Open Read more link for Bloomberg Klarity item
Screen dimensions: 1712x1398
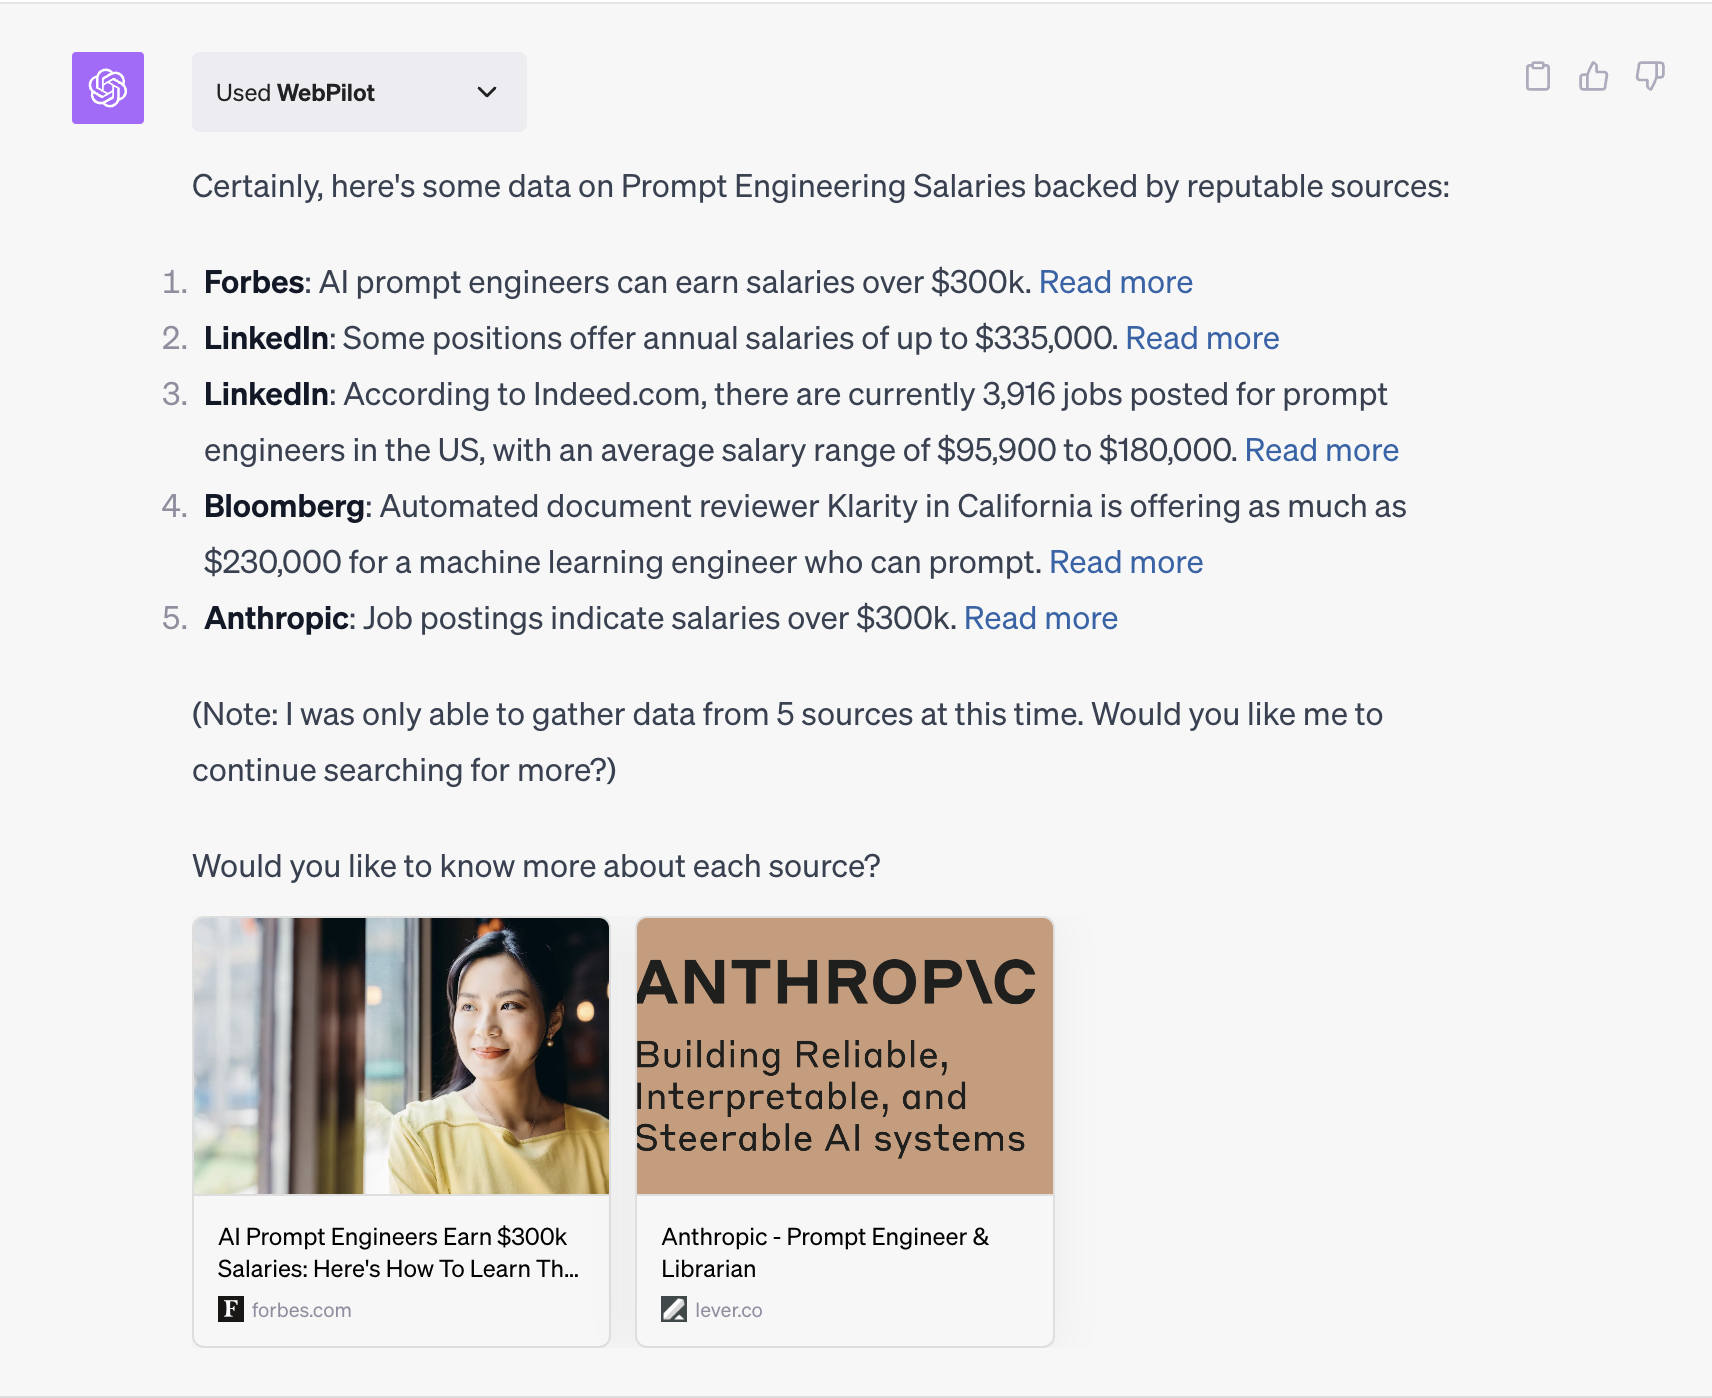tap(1126, 562)
